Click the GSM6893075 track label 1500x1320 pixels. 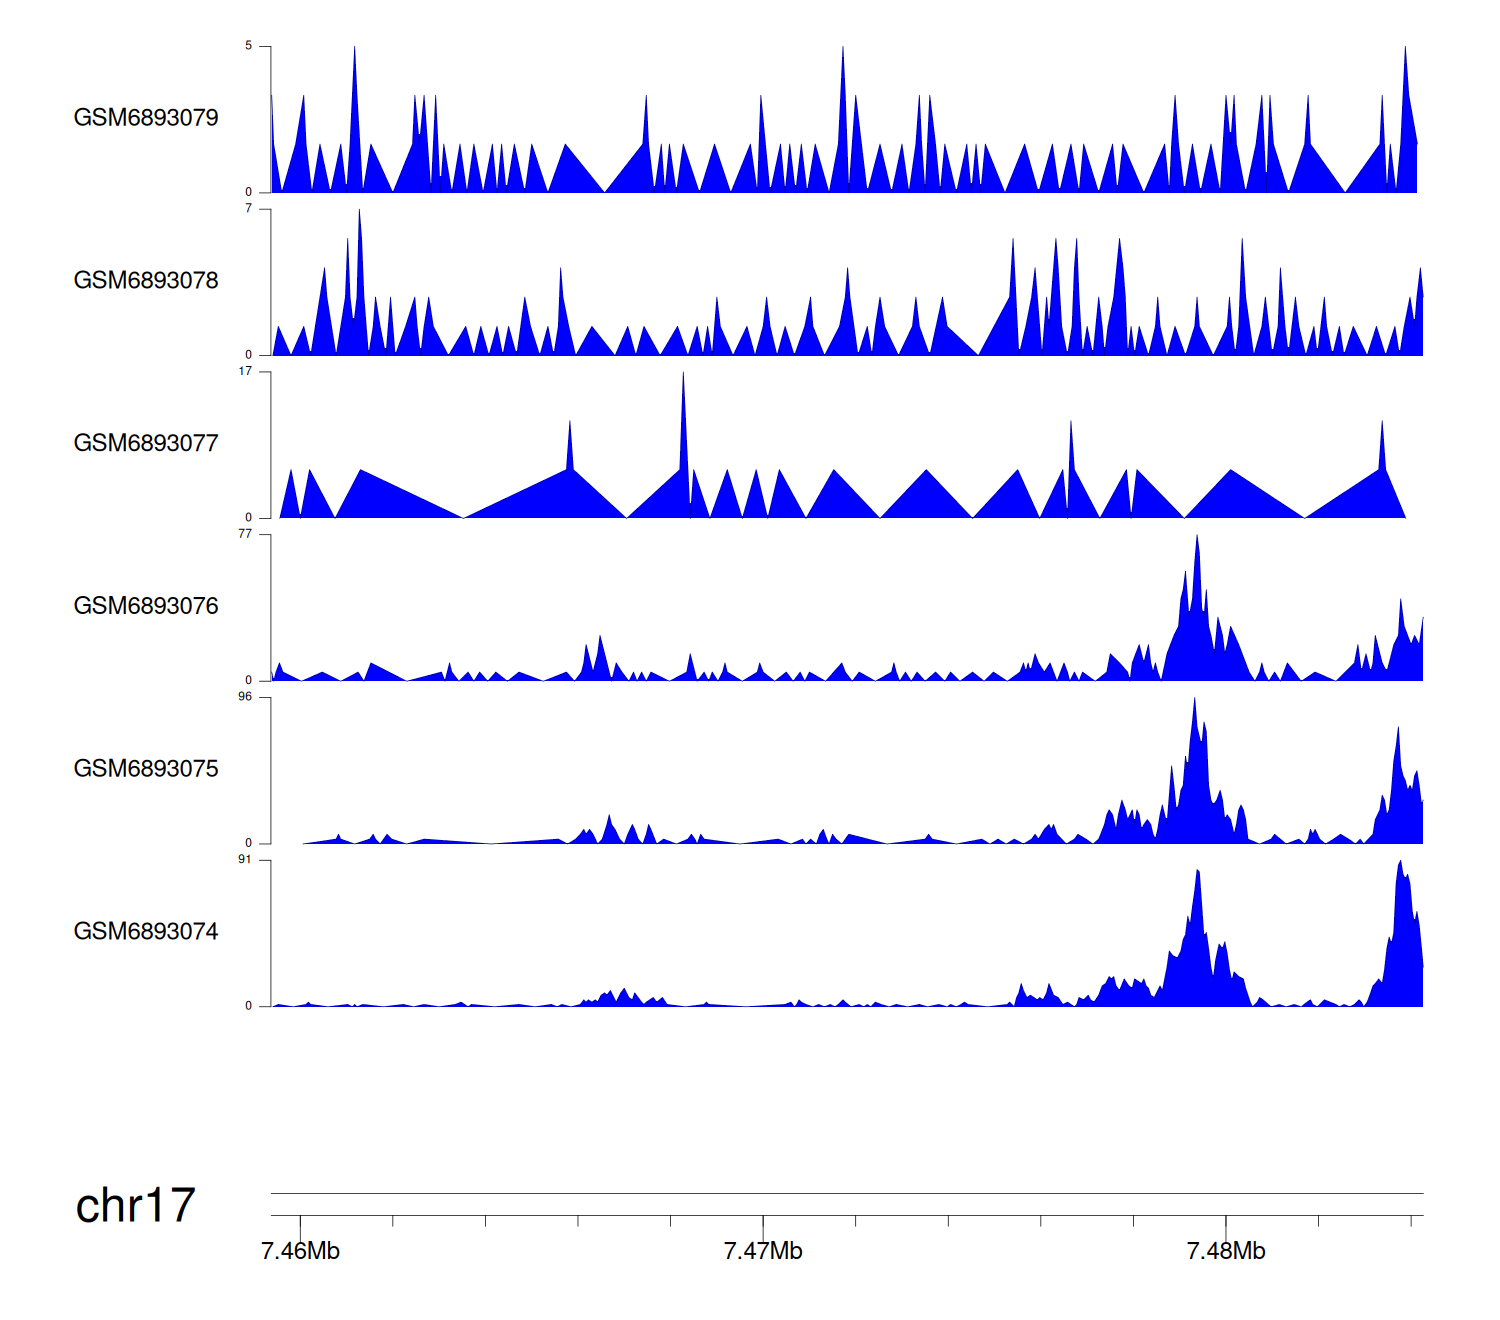click(146, 769)
